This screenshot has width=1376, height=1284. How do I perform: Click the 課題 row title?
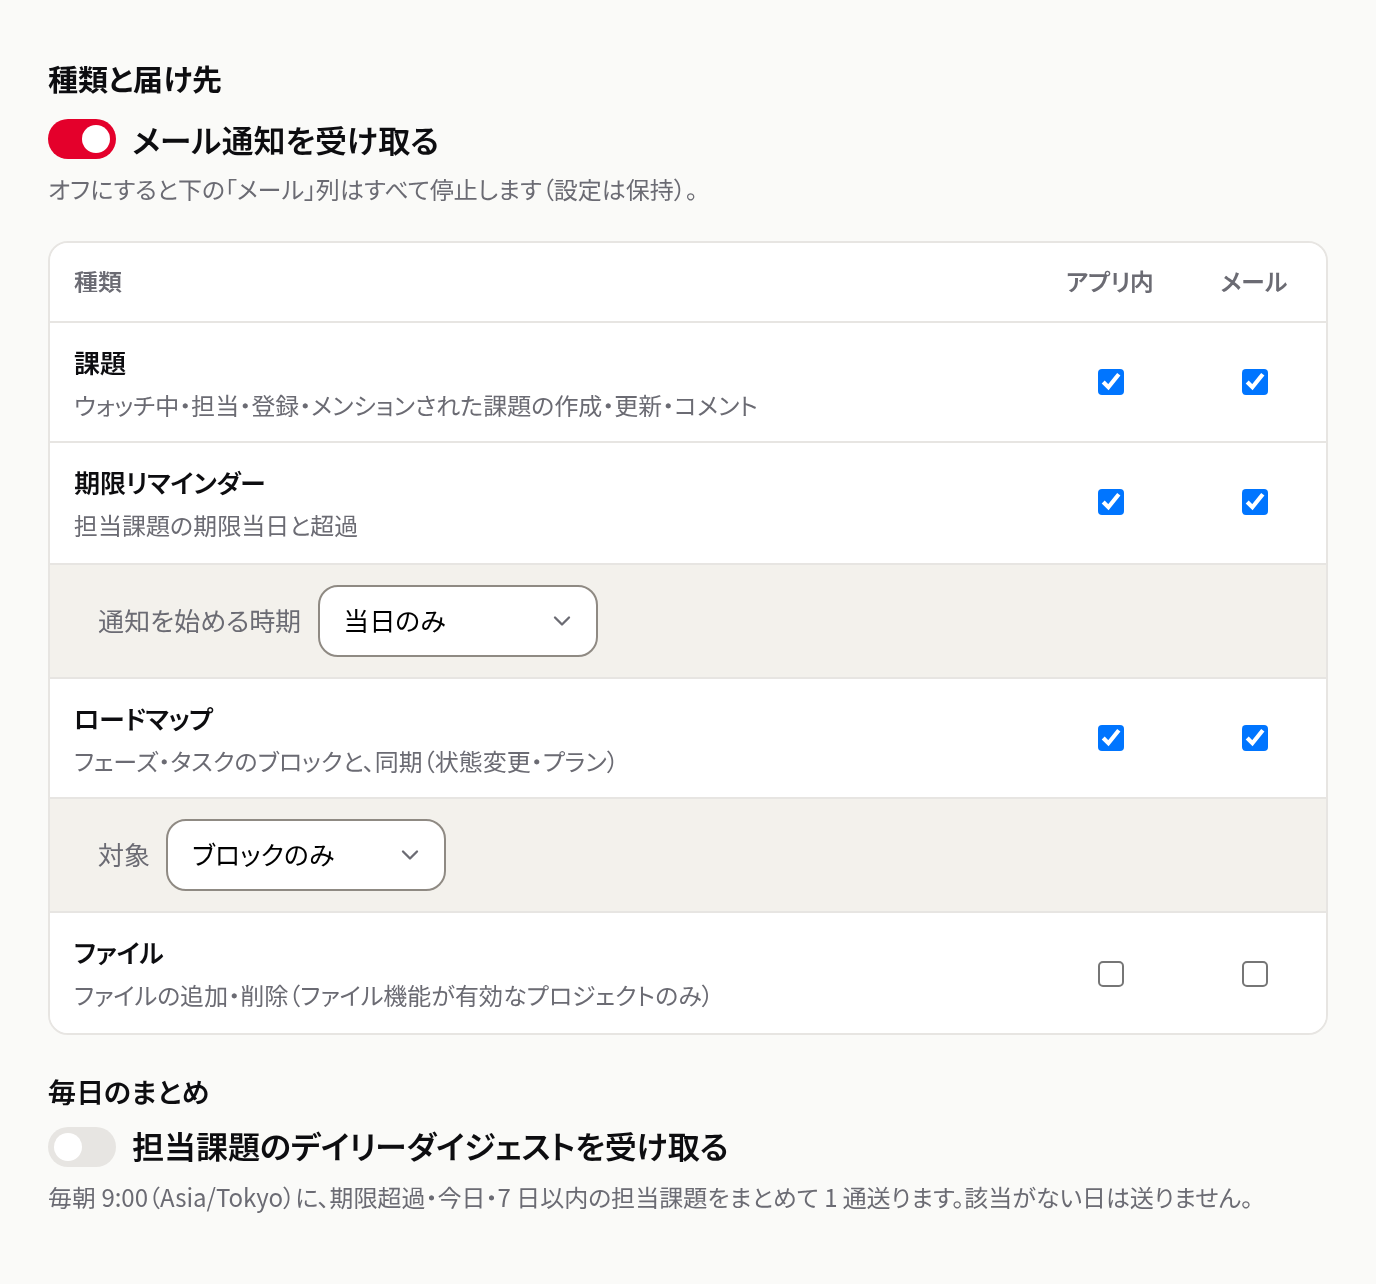[100, 364]
